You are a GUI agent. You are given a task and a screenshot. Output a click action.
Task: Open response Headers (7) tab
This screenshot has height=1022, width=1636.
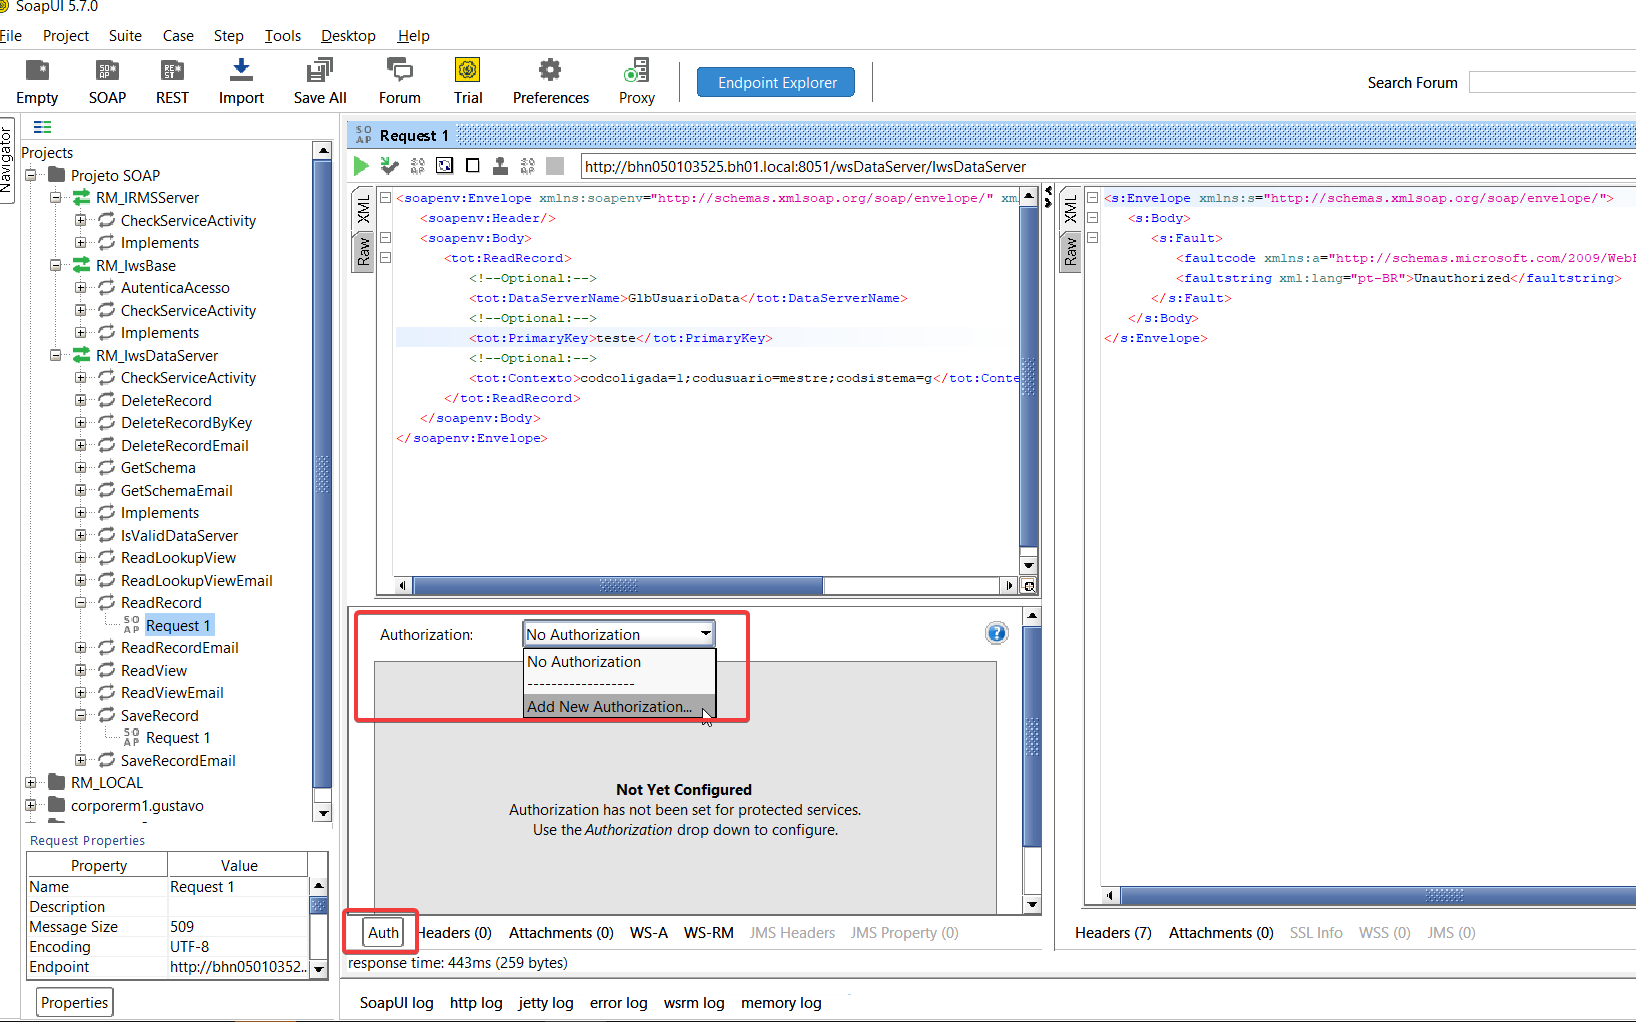coord(1113,933)
